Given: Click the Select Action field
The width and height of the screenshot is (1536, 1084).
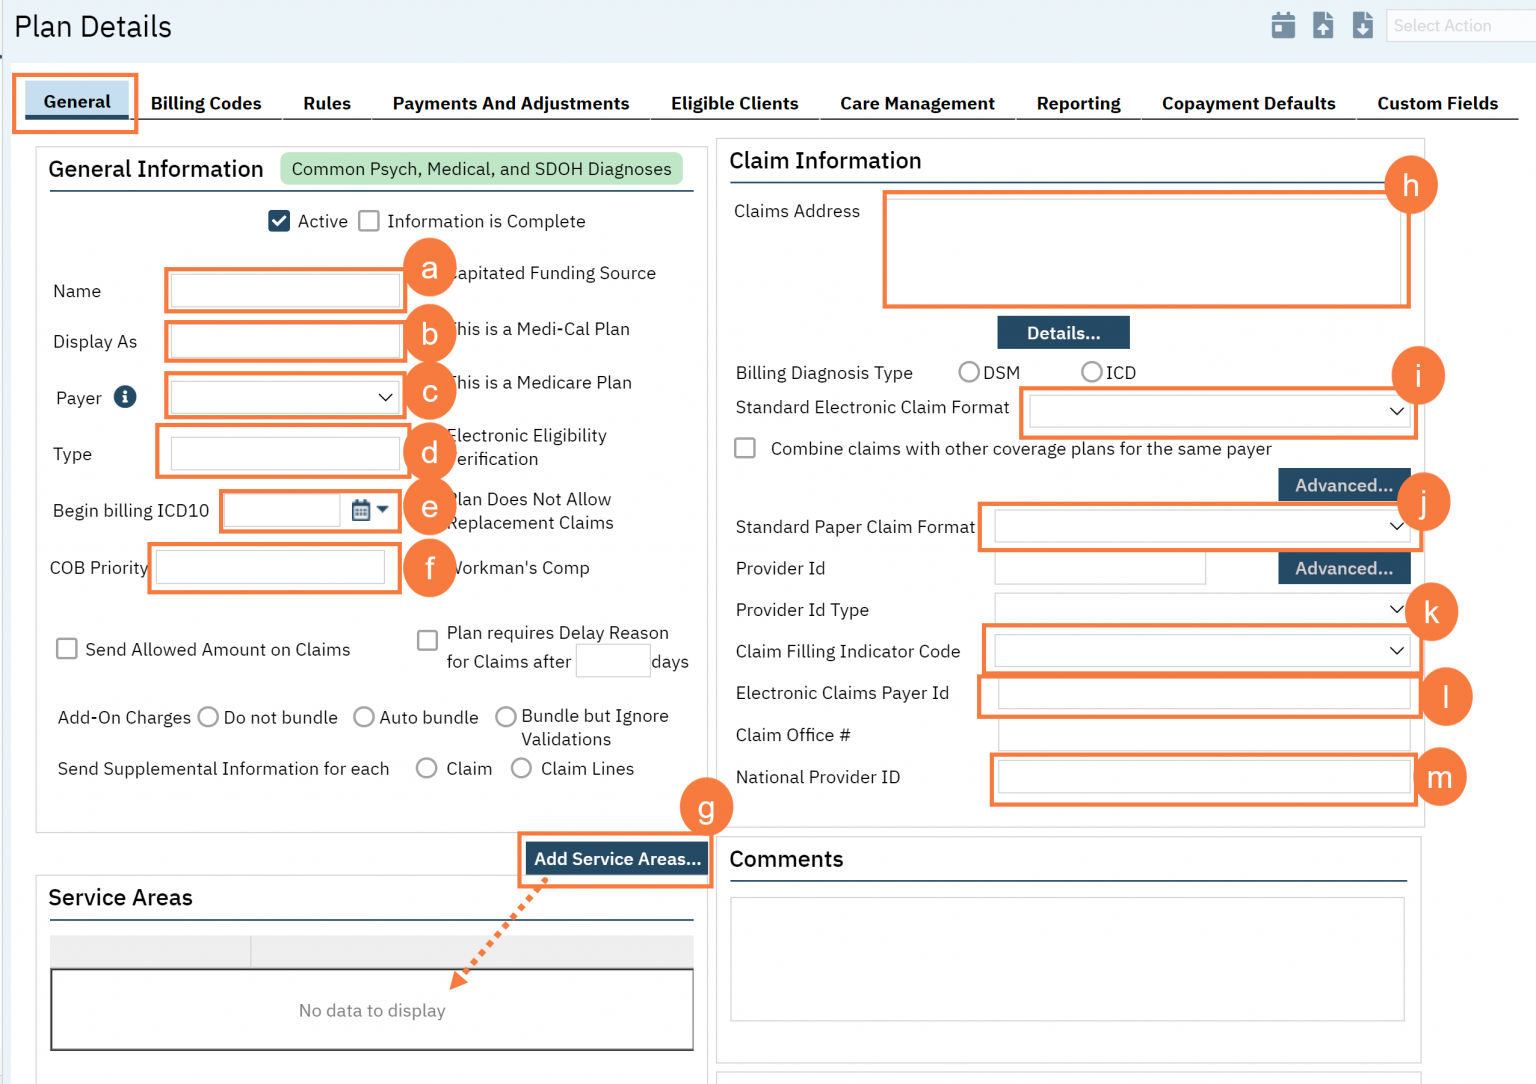Looking at the screenshot, I should point(1459,25).
